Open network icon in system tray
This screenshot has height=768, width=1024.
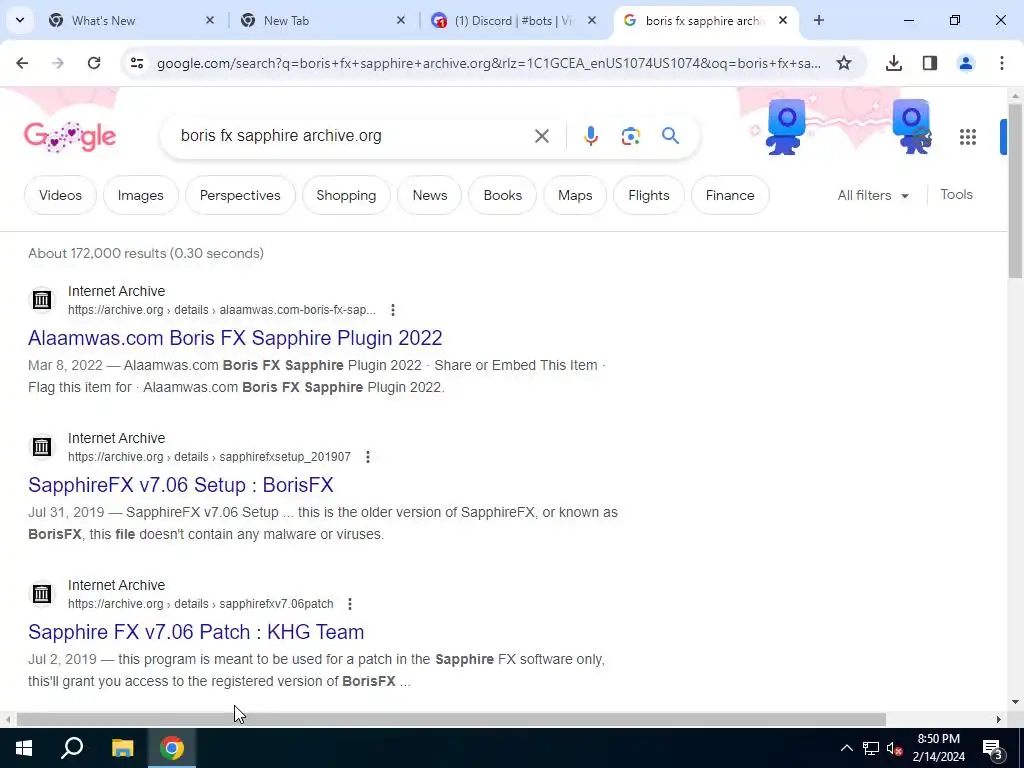click(871, 748)
